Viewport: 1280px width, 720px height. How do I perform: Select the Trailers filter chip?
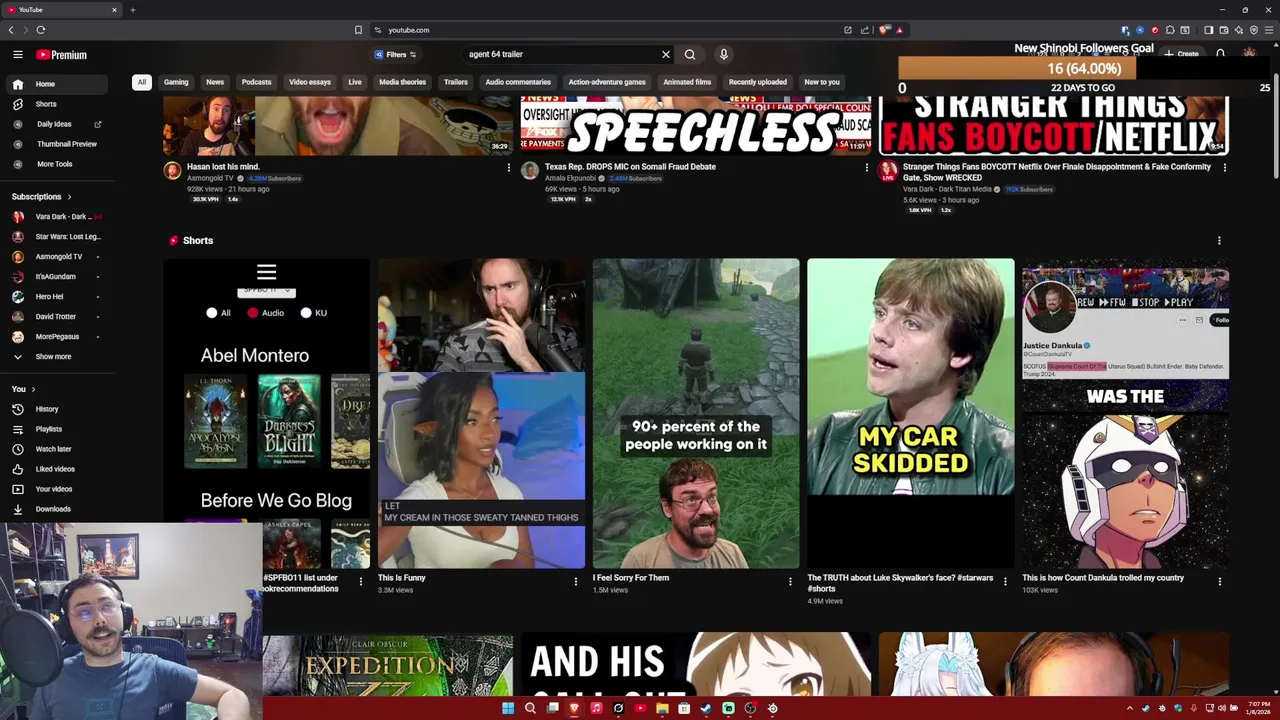[456, 82]
